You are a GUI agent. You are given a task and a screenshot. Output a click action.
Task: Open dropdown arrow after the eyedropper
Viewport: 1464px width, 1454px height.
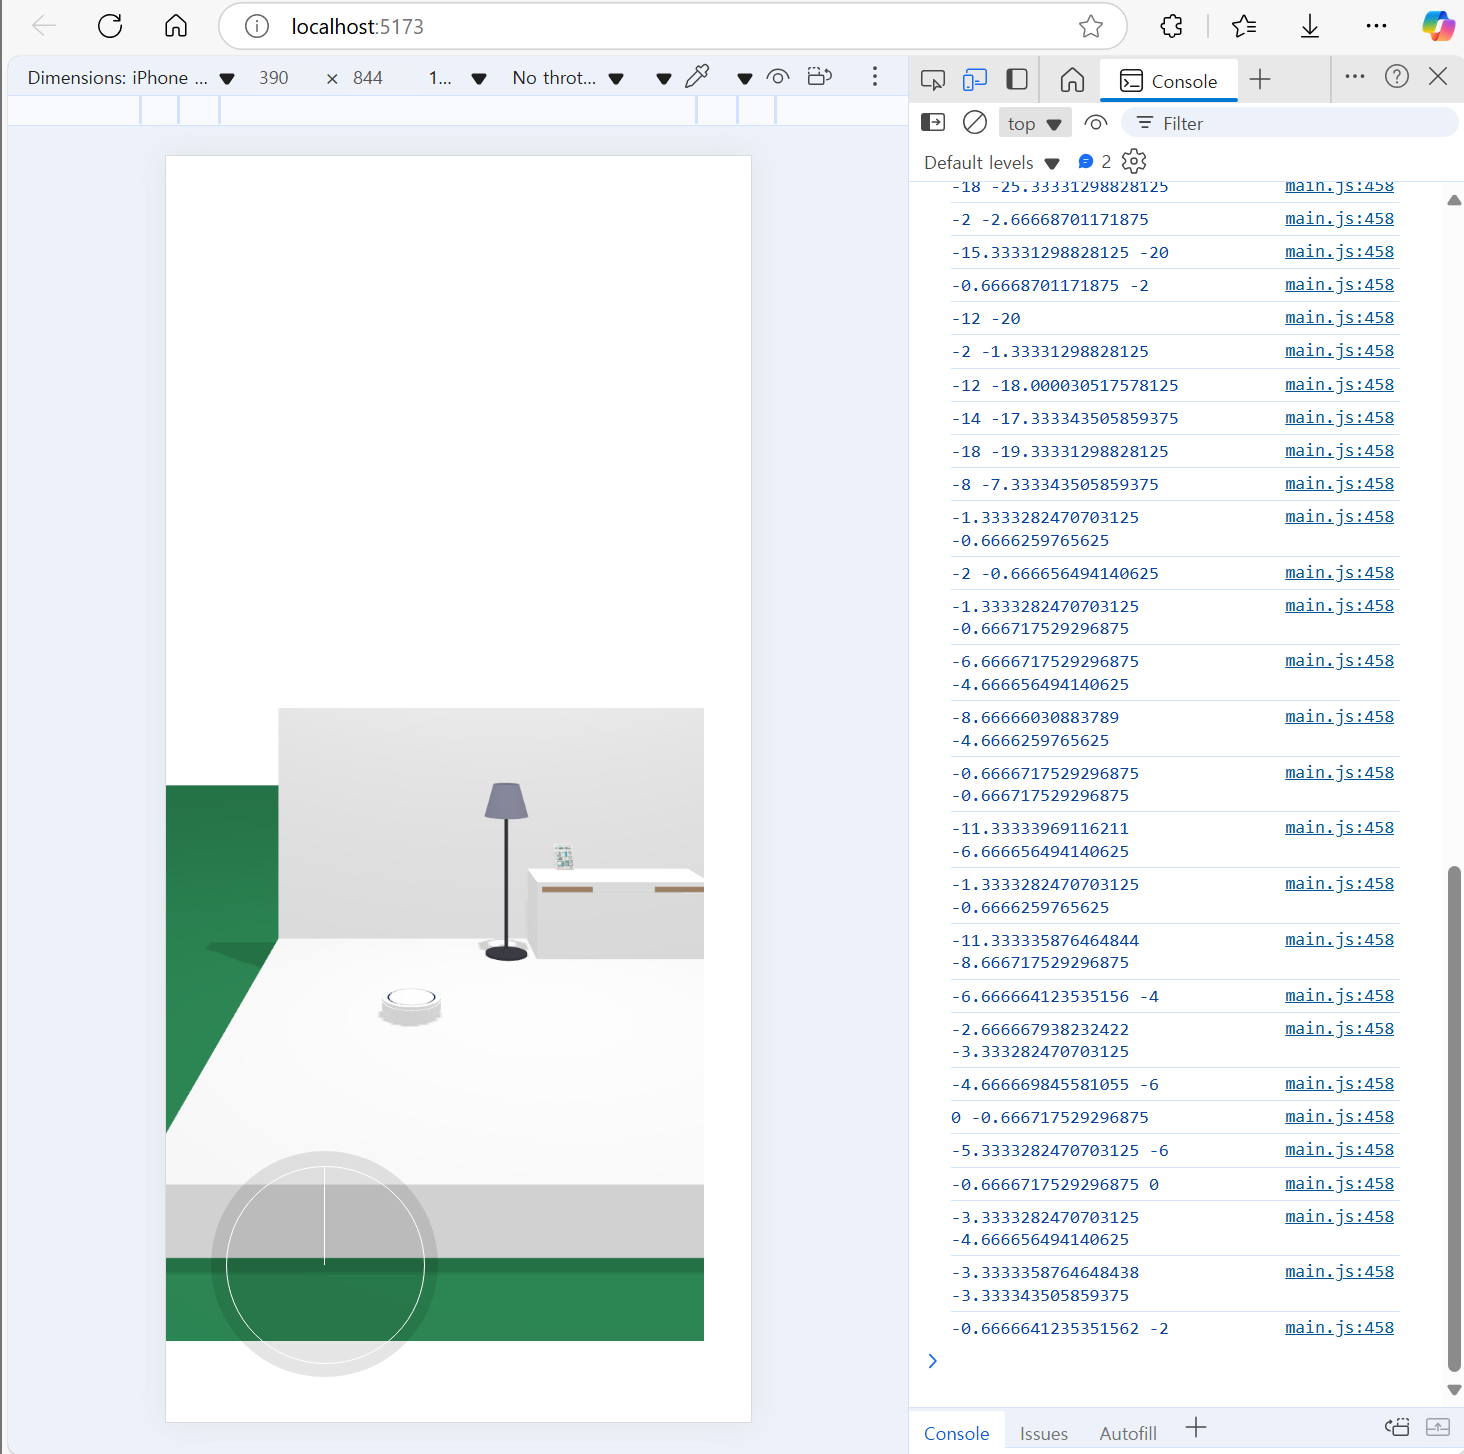point(744,79)
